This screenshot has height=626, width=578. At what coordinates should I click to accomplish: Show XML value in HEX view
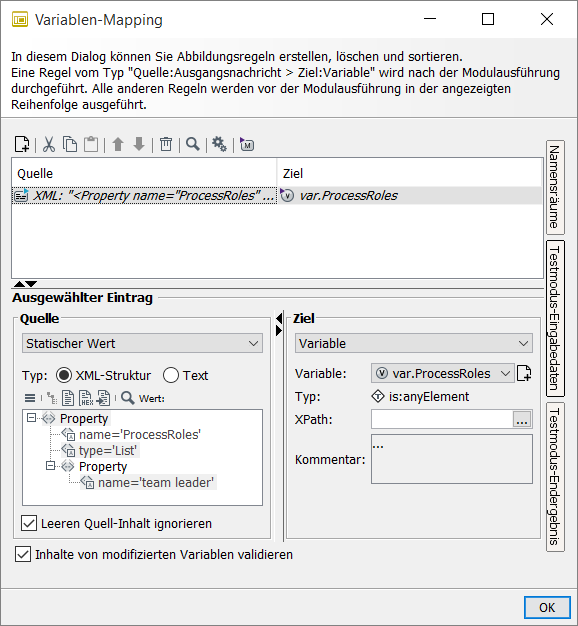pyautogui.click(x=85, y=398)
